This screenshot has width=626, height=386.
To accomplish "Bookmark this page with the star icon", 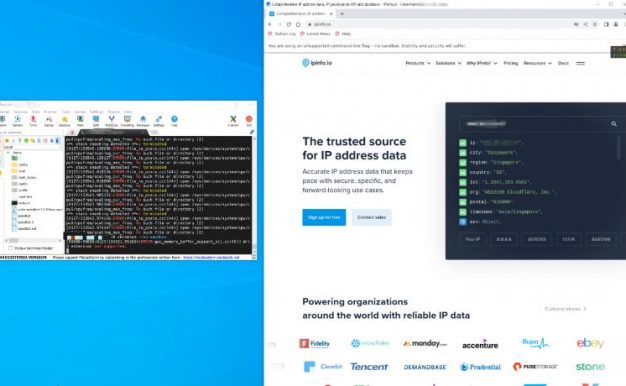I will (595, 24).
